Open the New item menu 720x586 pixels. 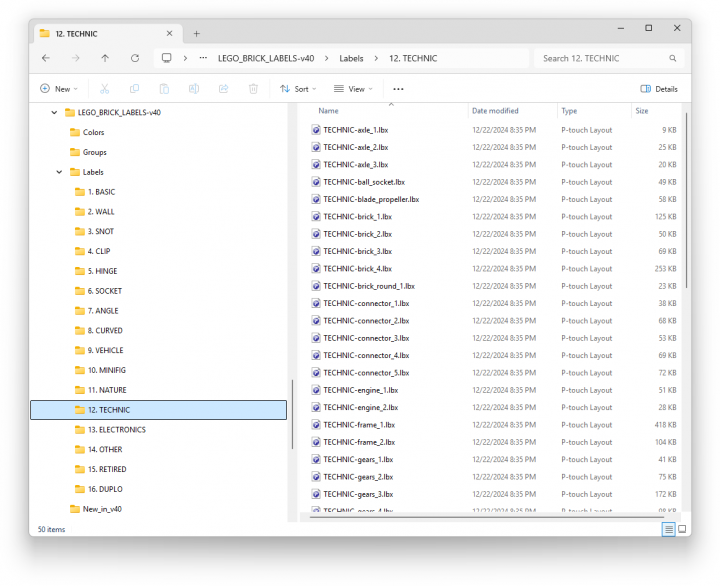[59, 89]
